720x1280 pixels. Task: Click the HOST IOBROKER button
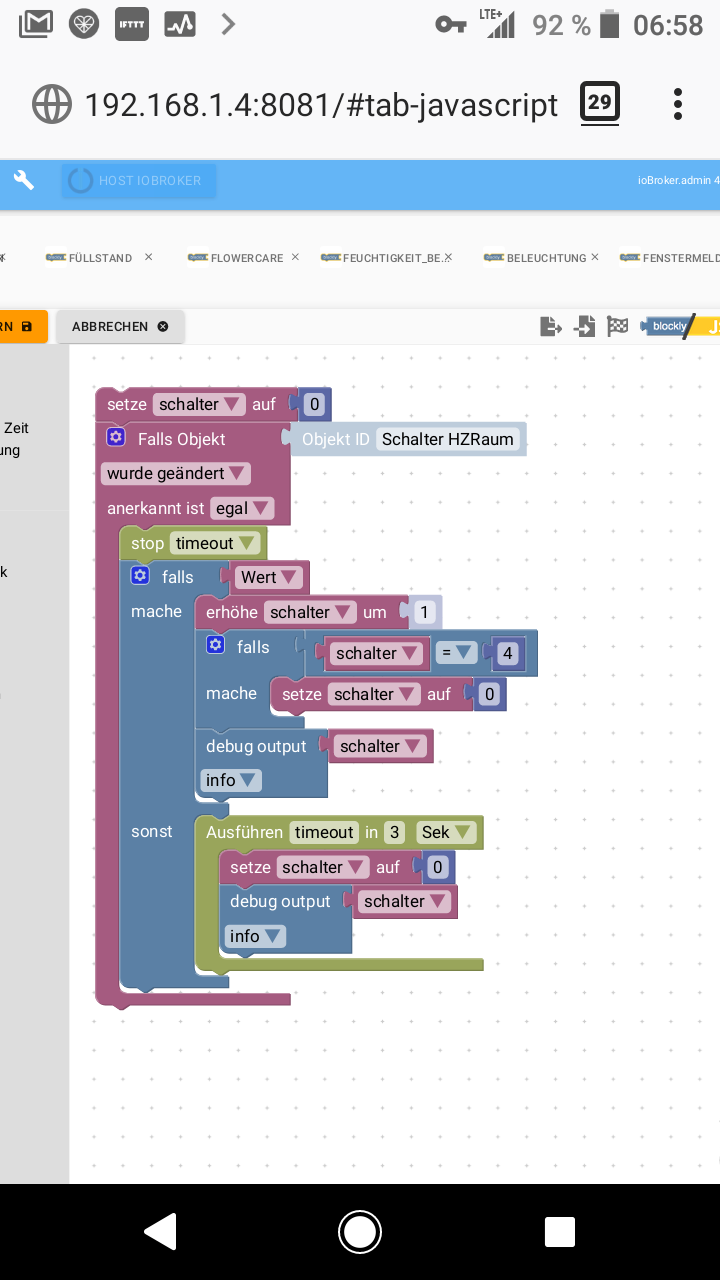(x=138, y=180)
